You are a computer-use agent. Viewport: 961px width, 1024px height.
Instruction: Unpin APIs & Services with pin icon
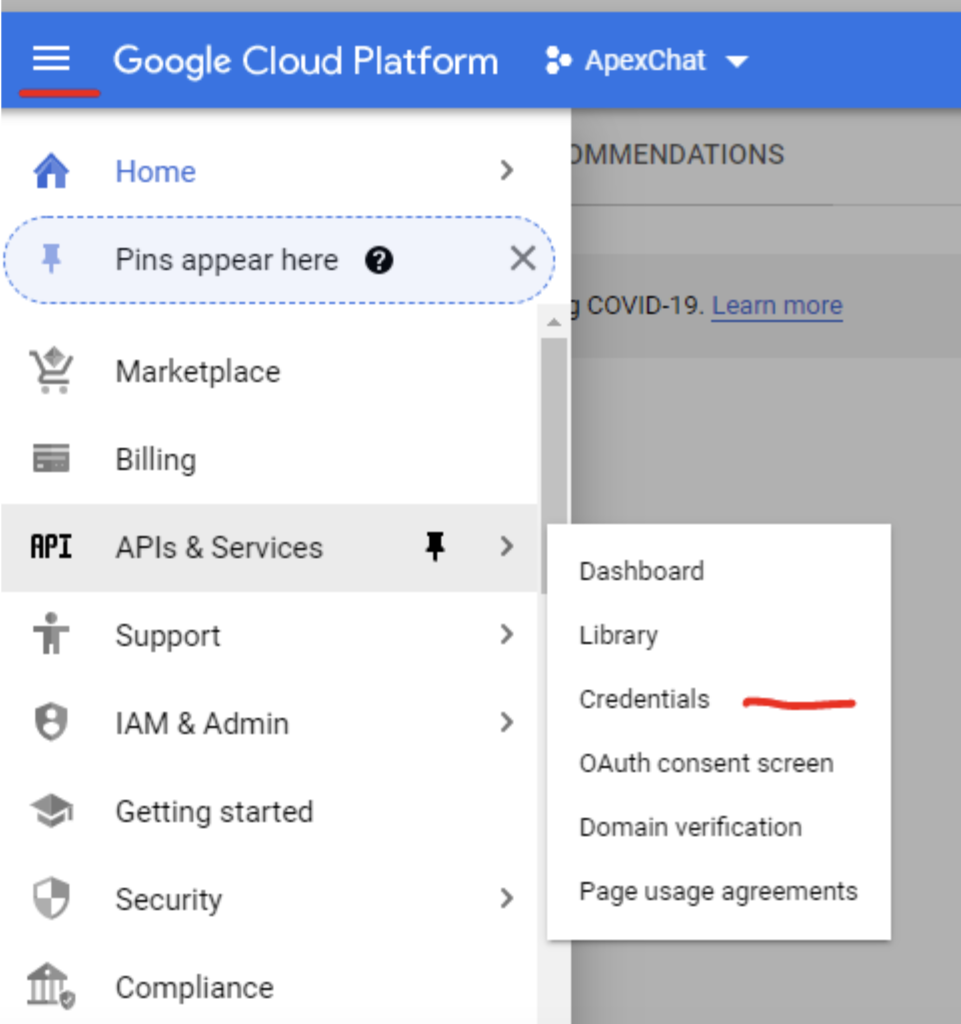tap(435, 547)
